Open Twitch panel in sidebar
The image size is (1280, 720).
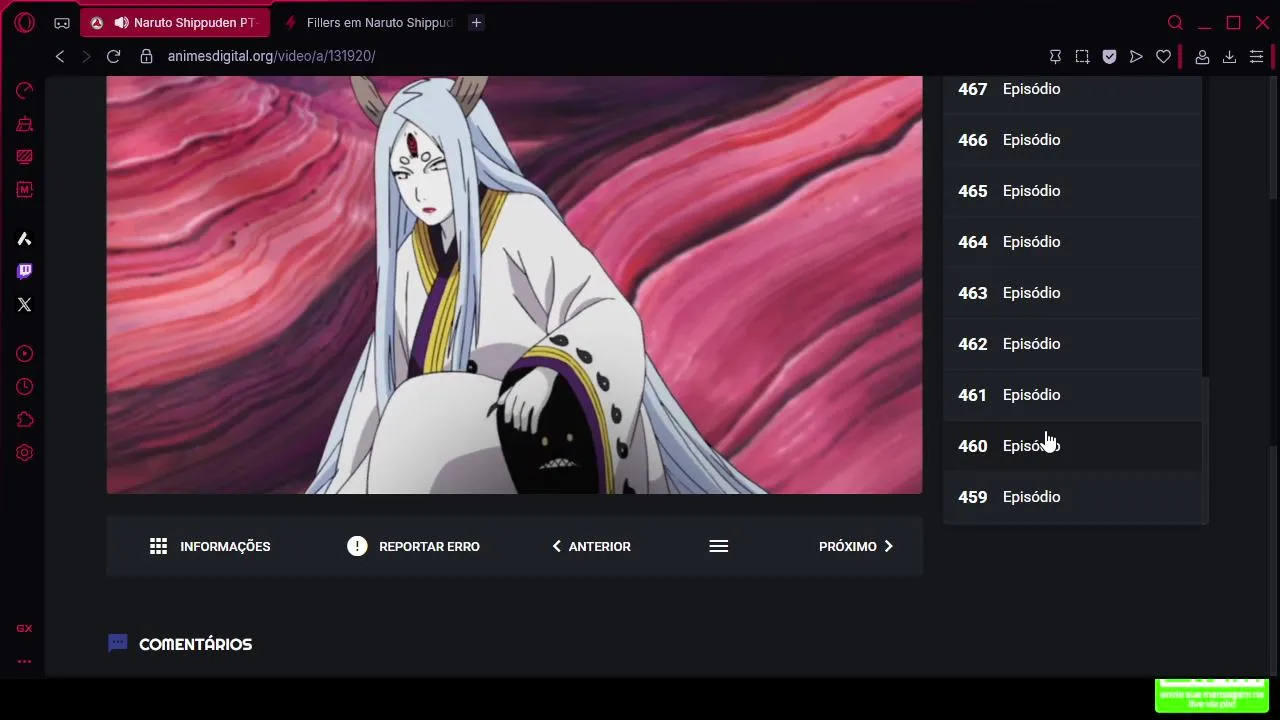coord(25,271)
